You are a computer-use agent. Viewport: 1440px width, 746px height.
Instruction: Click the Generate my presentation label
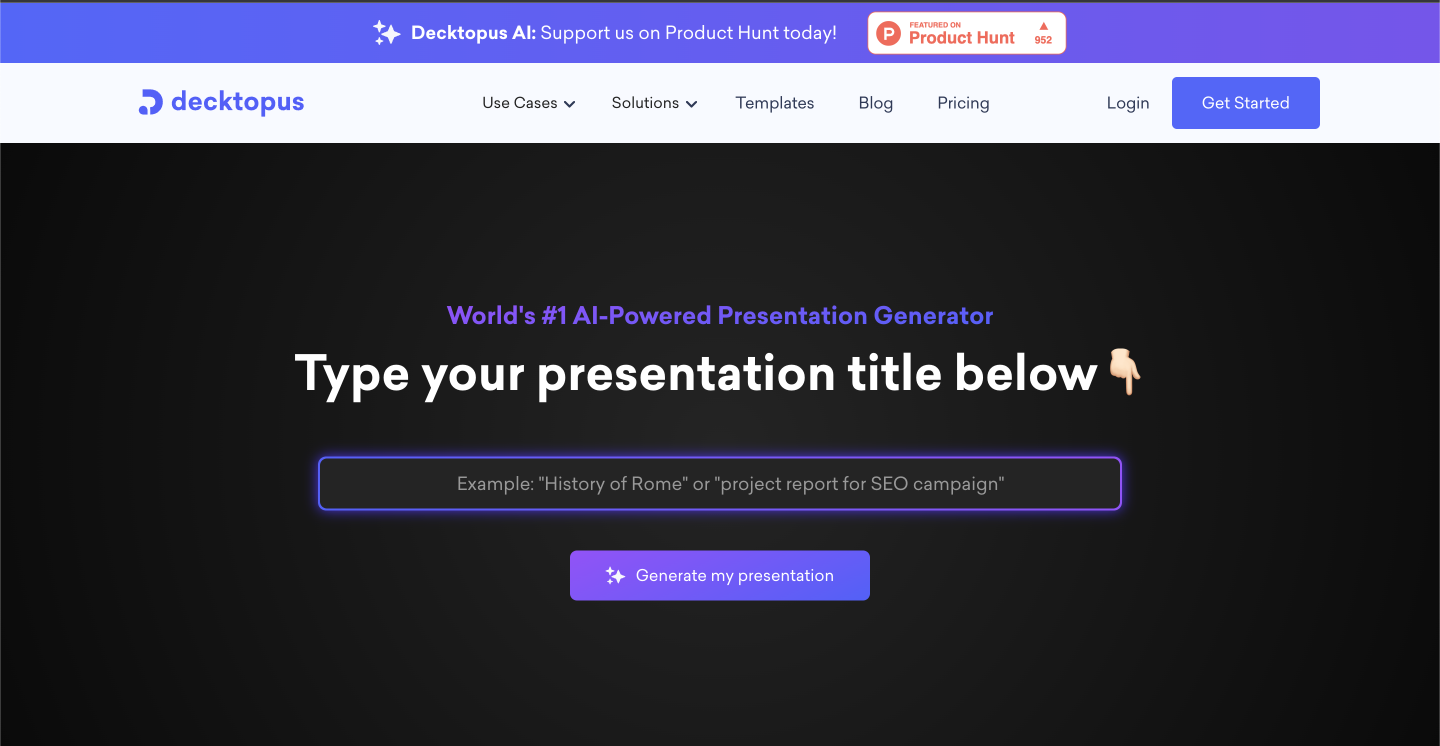click(734, 576)
